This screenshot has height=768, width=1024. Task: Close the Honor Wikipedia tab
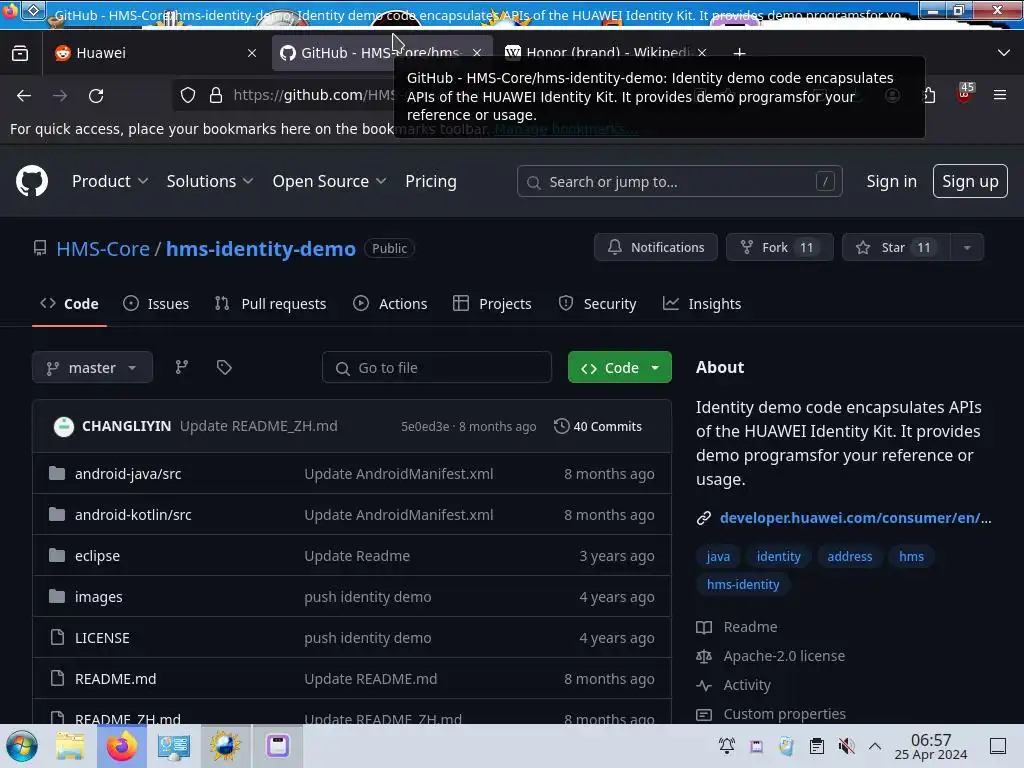pyautogui.click(x=702, y=53)
